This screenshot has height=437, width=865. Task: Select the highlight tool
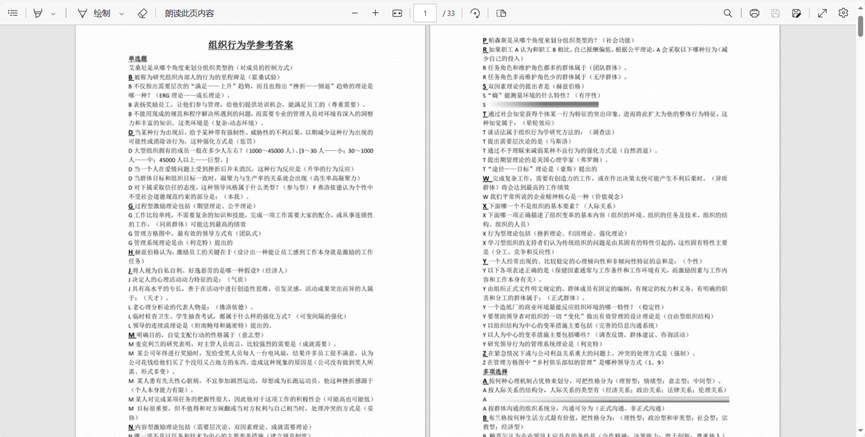pos(38,14)
